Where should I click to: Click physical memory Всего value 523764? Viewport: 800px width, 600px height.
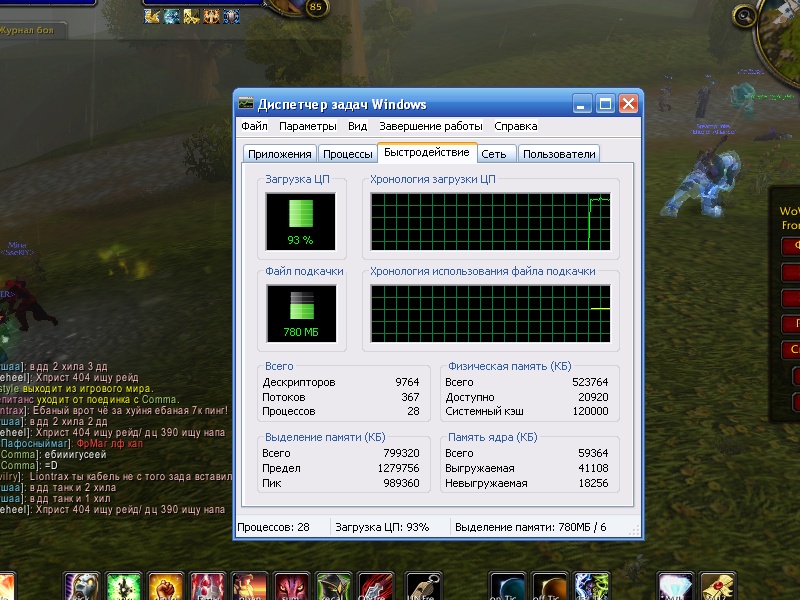(590, 382)
